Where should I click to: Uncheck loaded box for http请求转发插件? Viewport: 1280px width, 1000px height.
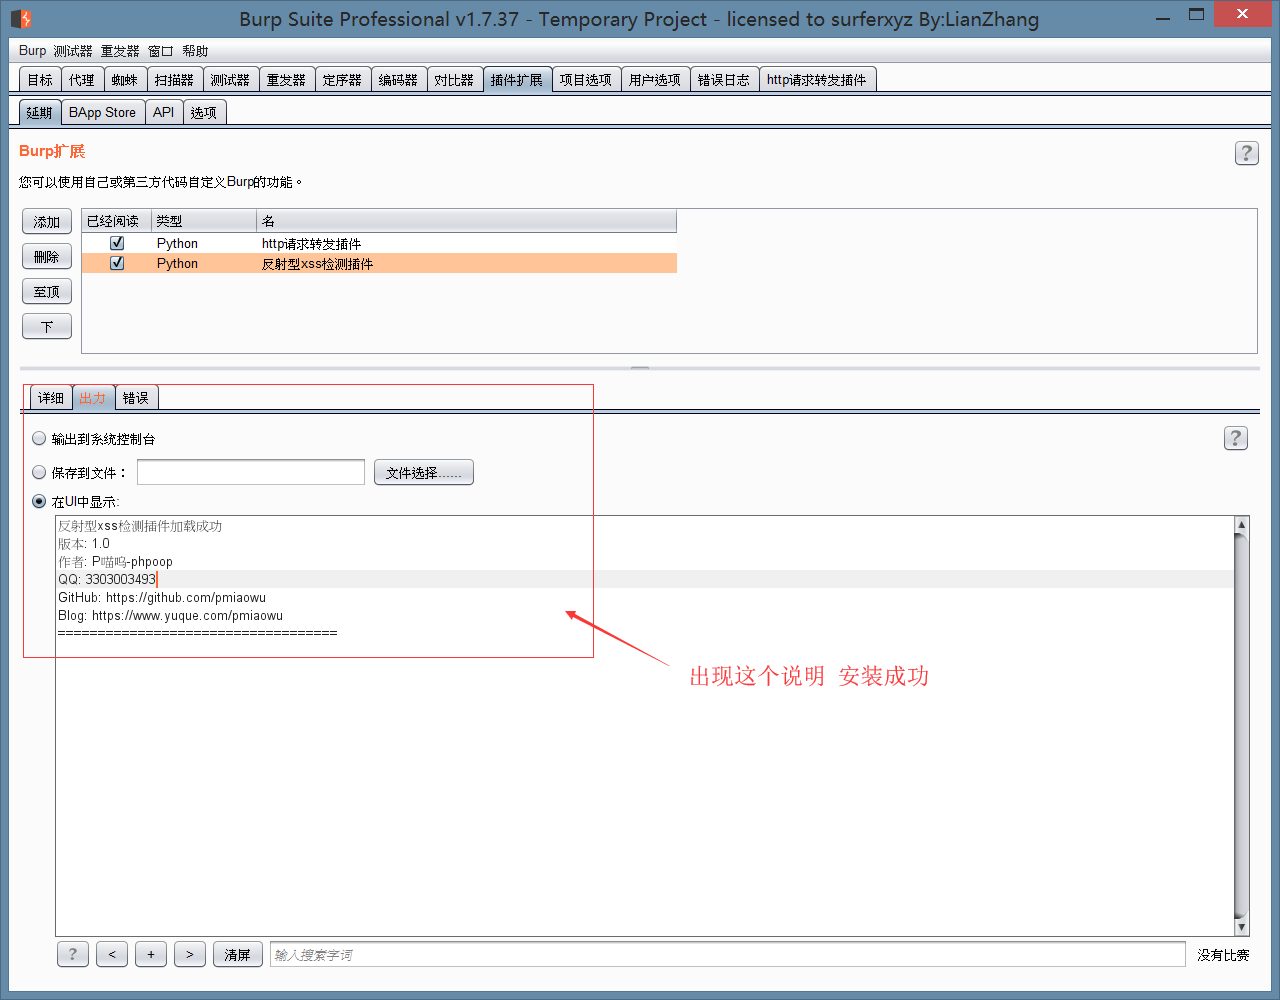coord(117,243)
